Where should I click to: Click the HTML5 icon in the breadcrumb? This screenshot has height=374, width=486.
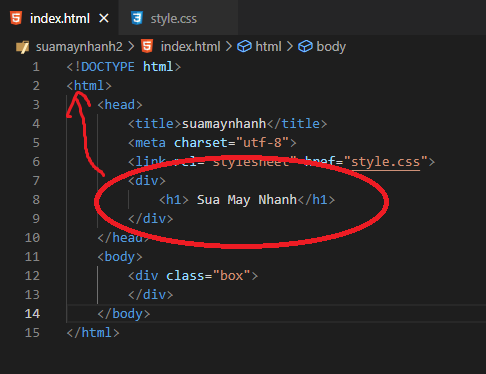147,46
